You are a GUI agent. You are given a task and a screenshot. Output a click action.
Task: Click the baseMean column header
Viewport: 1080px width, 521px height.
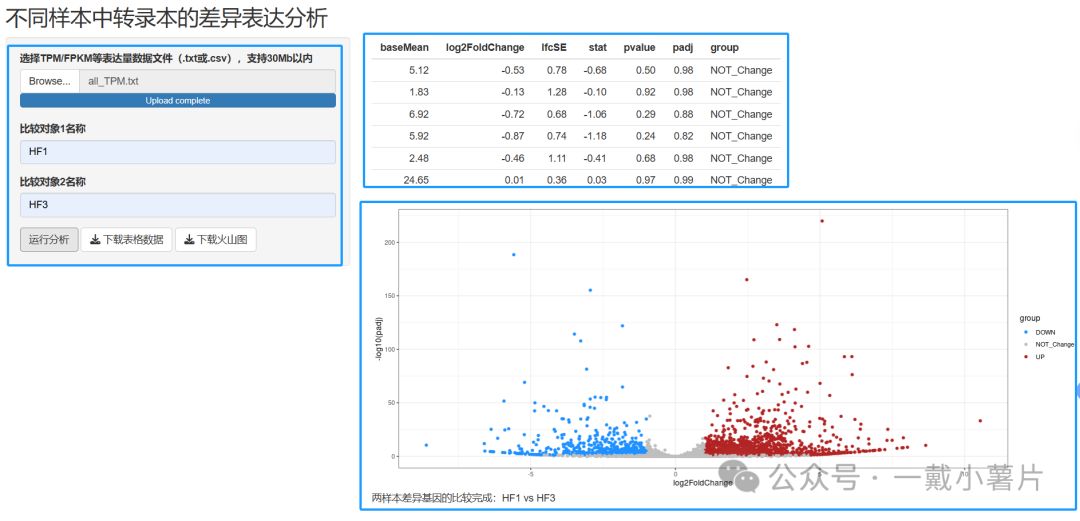pyautogui.click(x=404, y=48)
